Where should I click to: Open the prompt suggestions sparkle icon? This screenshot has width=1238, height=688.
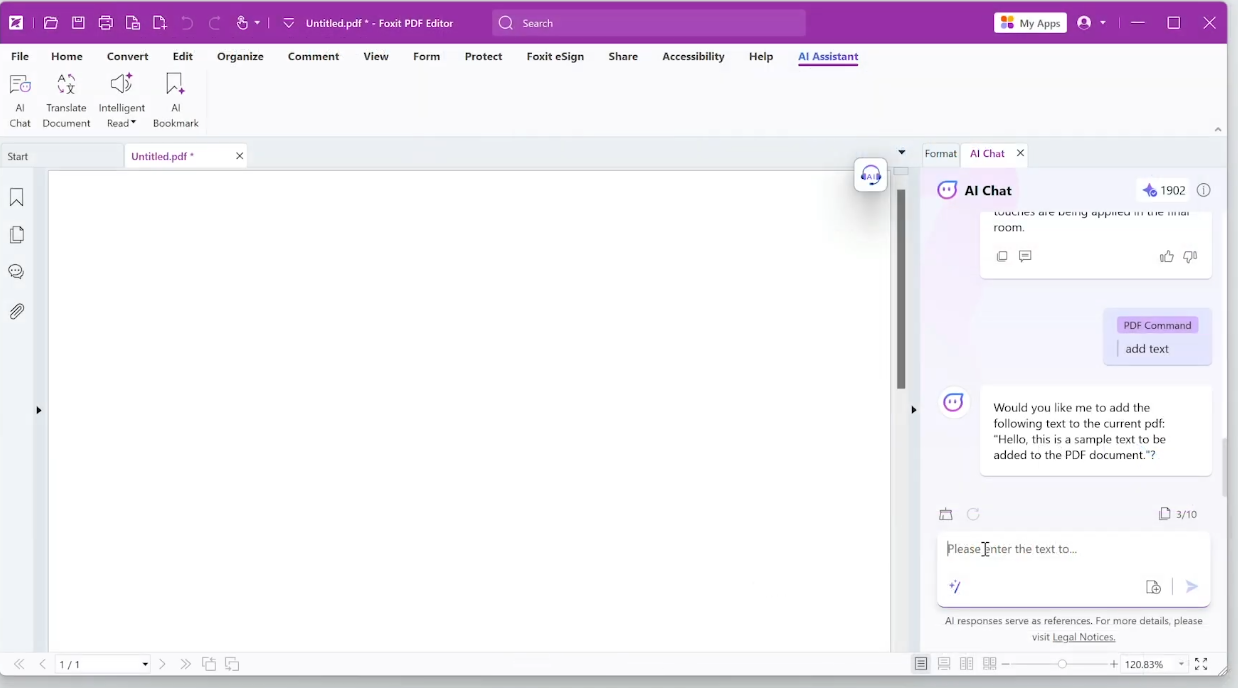click(x=955, y=587)
